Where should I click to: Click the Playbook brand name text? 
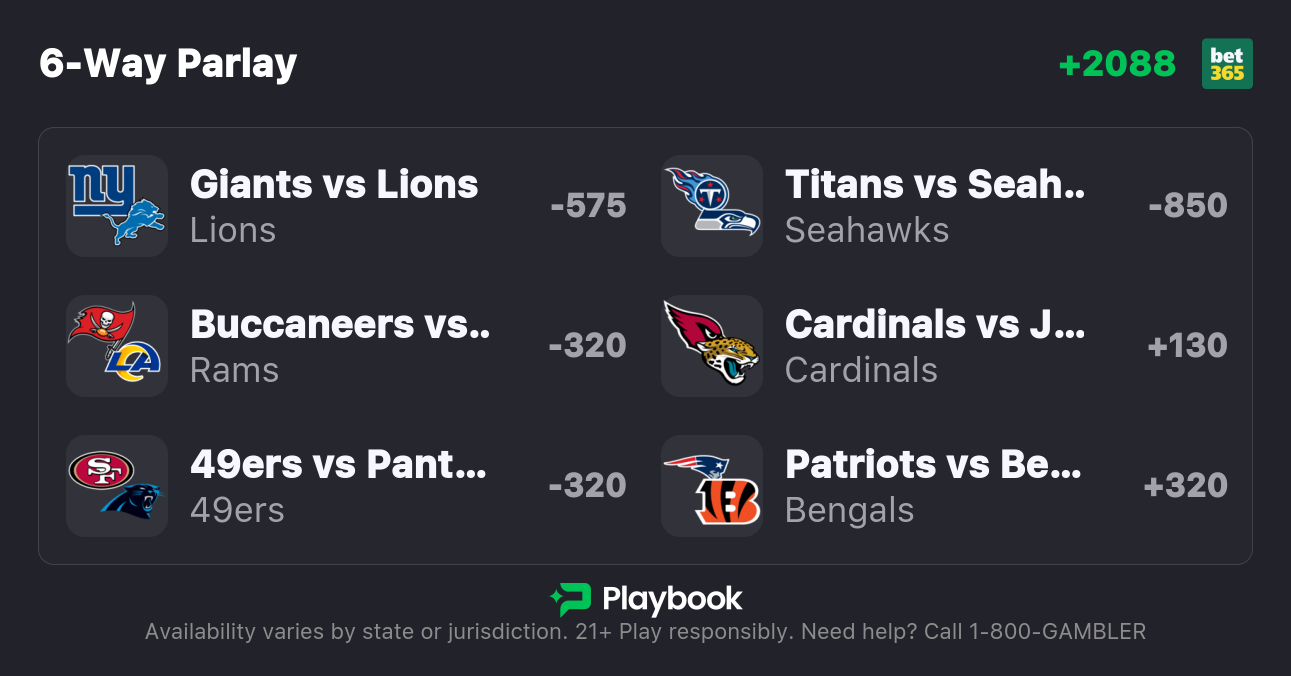(x=672, y=599)
